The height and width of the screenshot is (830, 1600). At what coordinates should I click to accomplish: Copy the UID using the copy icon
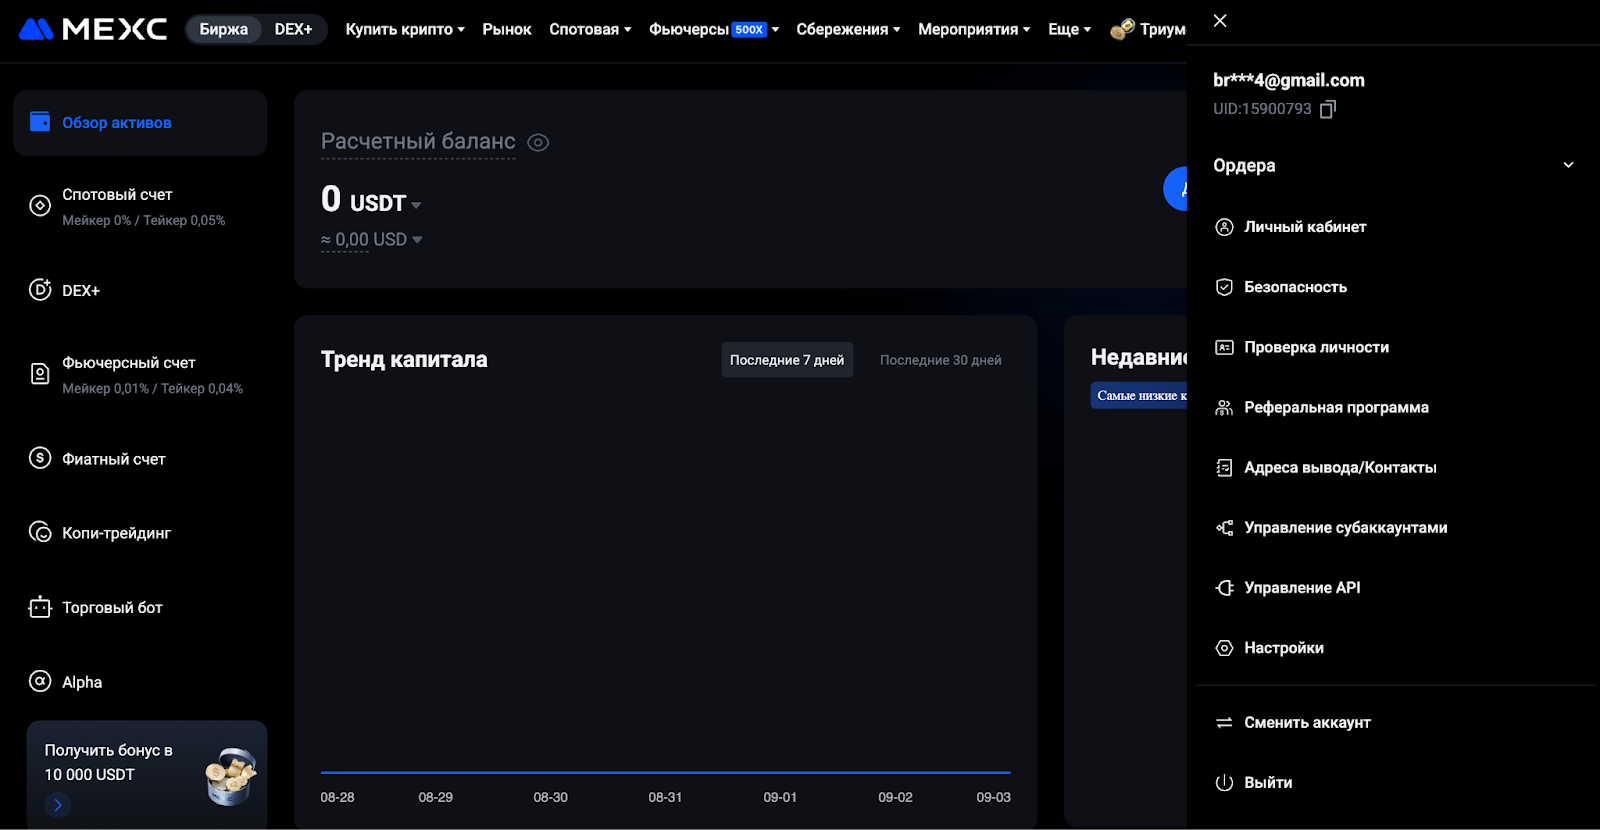point(1328,109)
